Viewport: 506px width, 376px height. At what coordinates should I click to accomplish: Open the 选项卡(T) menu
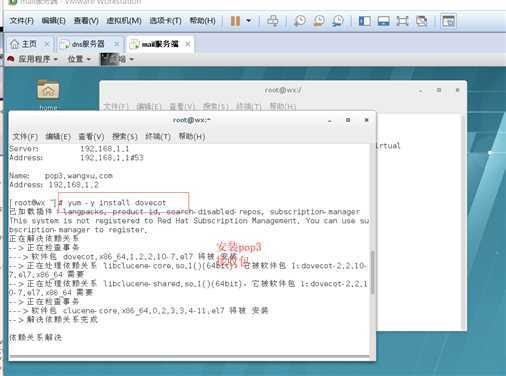coord(165,21)
